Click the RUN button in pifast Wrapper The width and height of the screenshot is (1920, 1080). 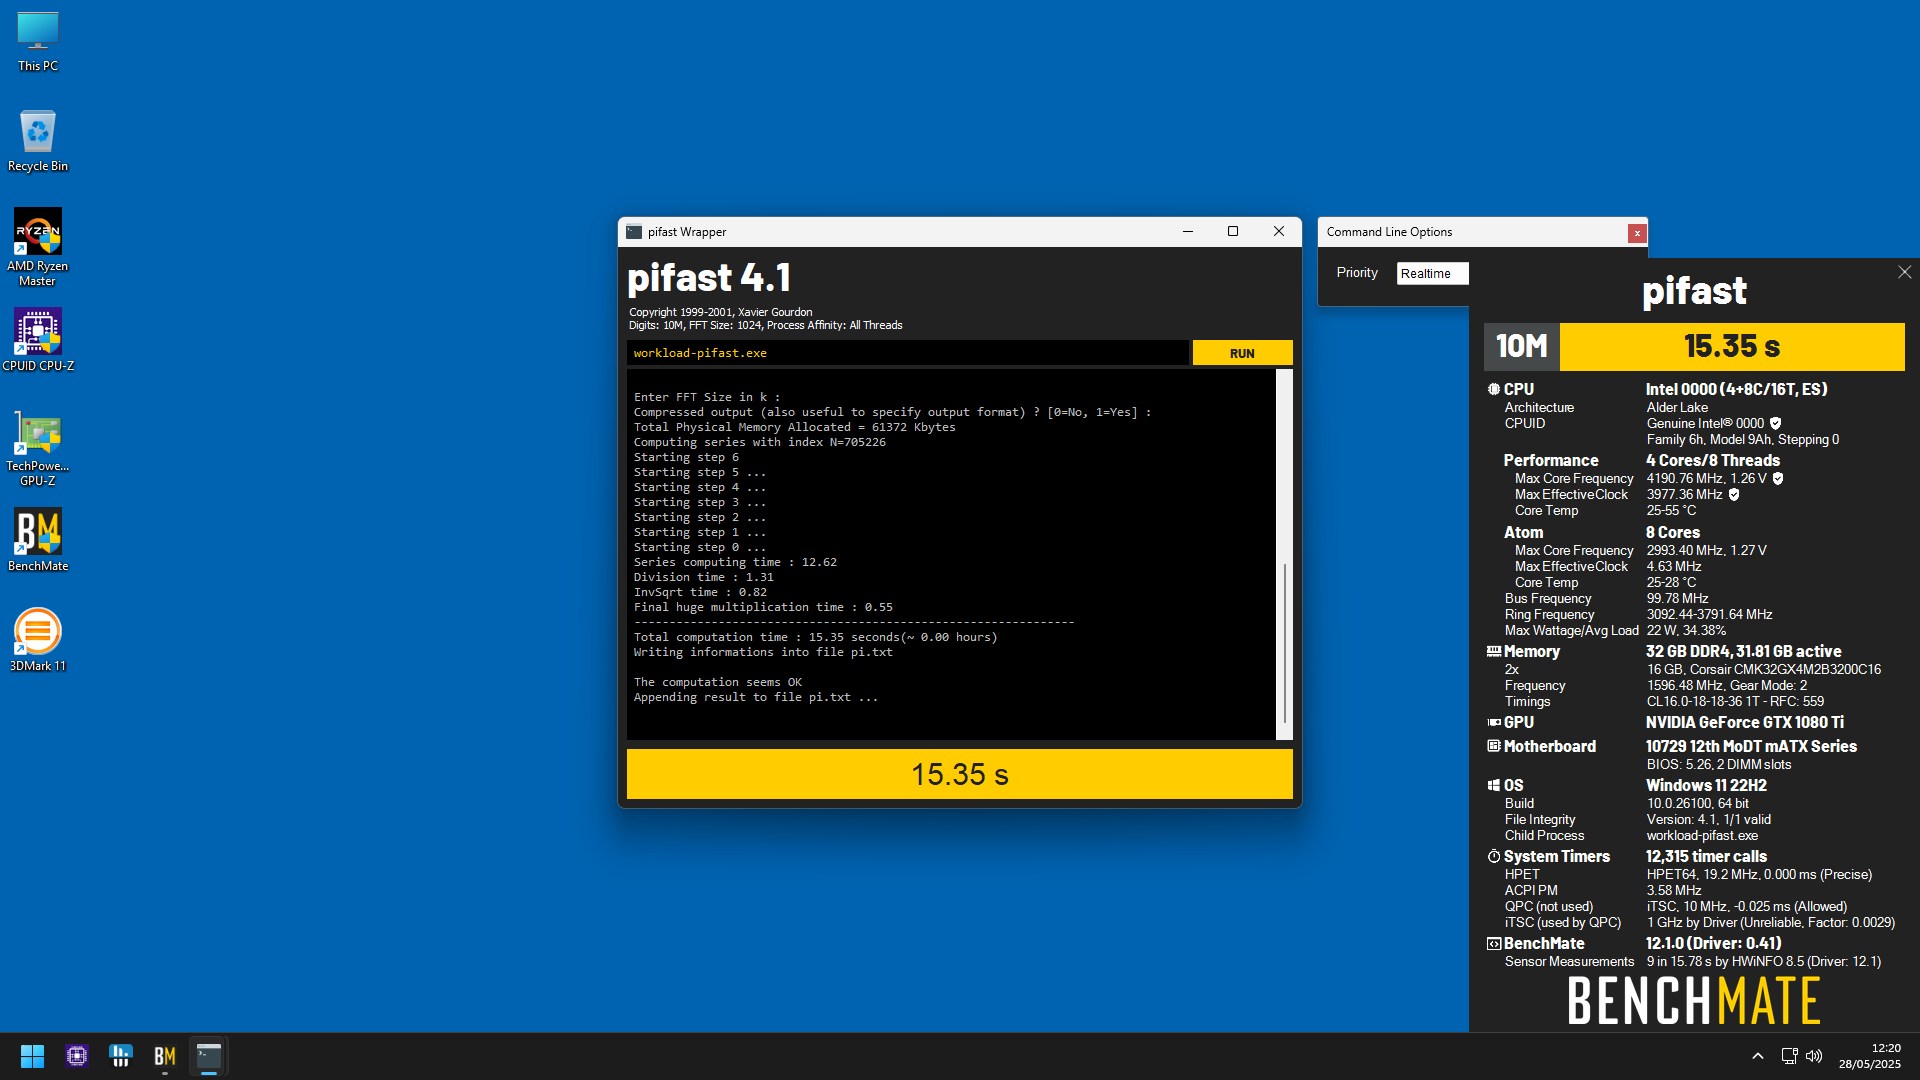pyautogui.click(x=1242, y=353)
